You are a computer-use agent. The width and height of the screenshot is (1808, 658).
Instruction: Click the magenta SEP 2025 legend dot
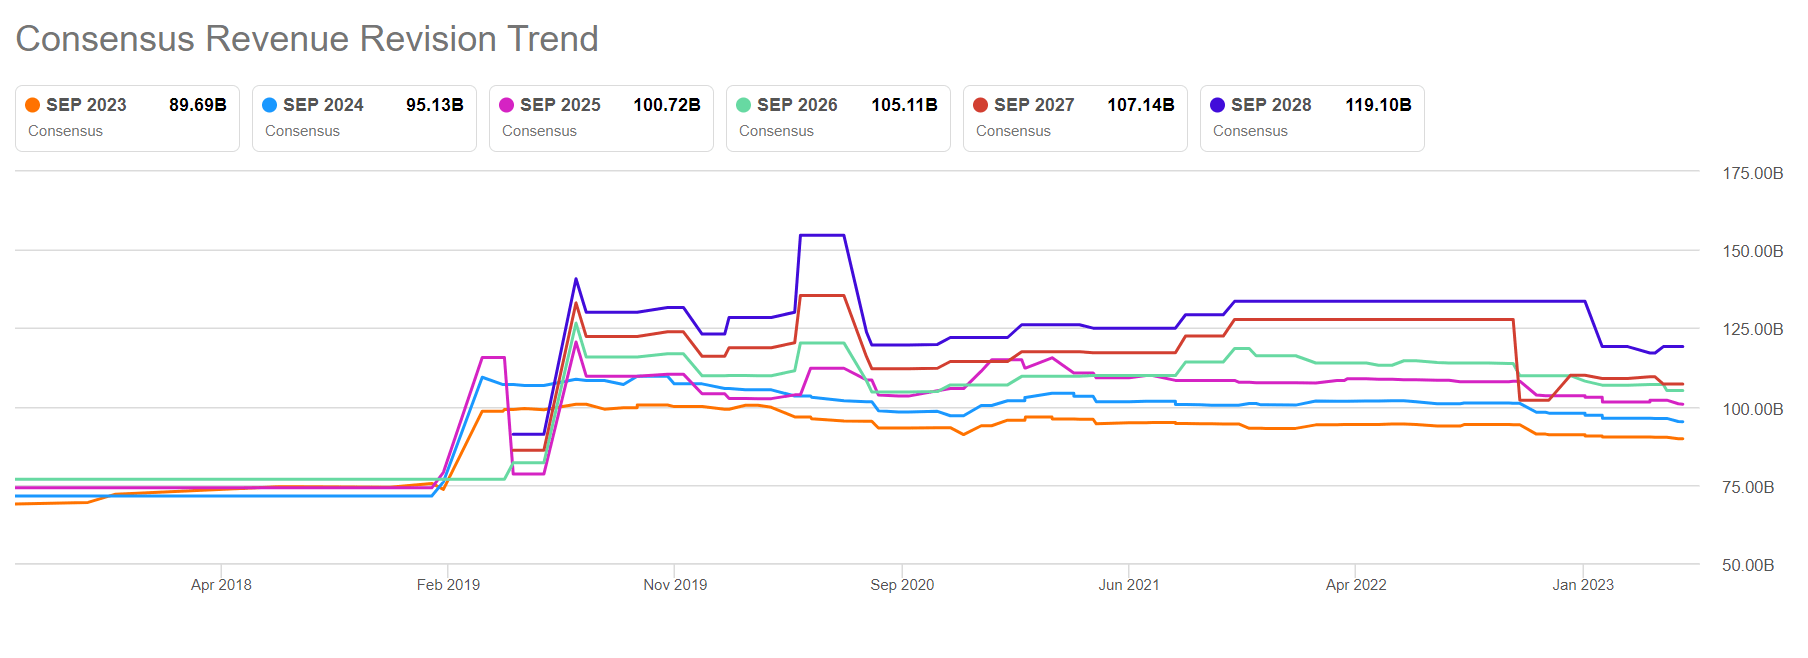point(507,105)
